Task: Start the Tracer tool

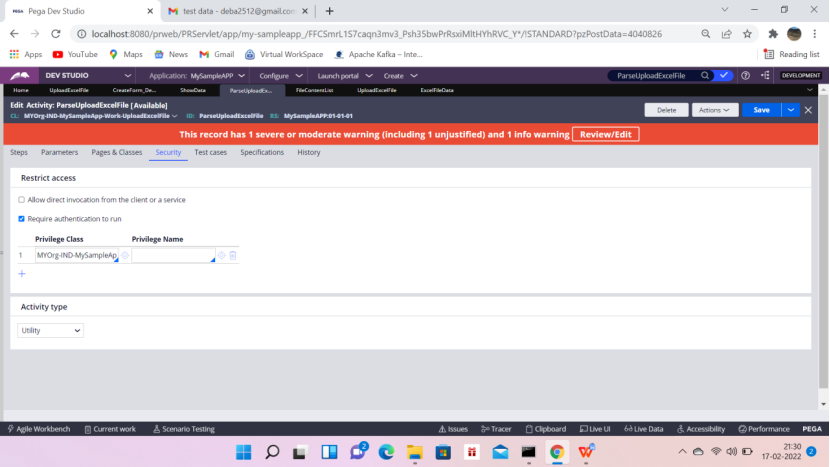Action: pos(496,429)
